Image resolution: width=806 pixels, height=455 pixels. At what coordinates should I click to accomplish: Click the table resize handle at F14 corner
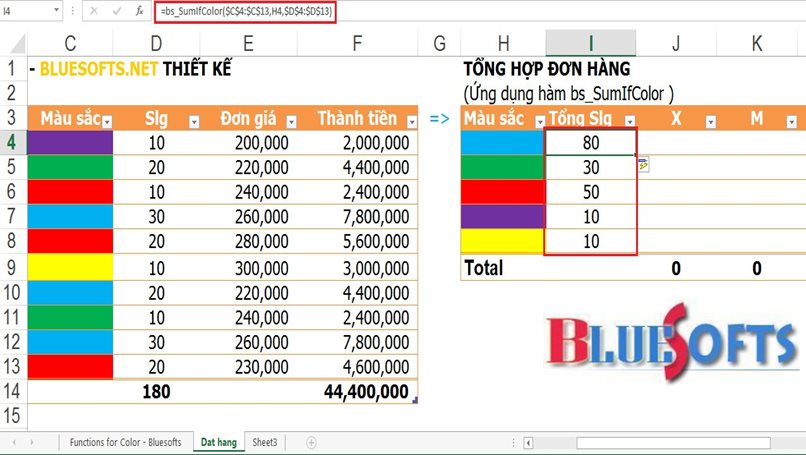(415, 400)
